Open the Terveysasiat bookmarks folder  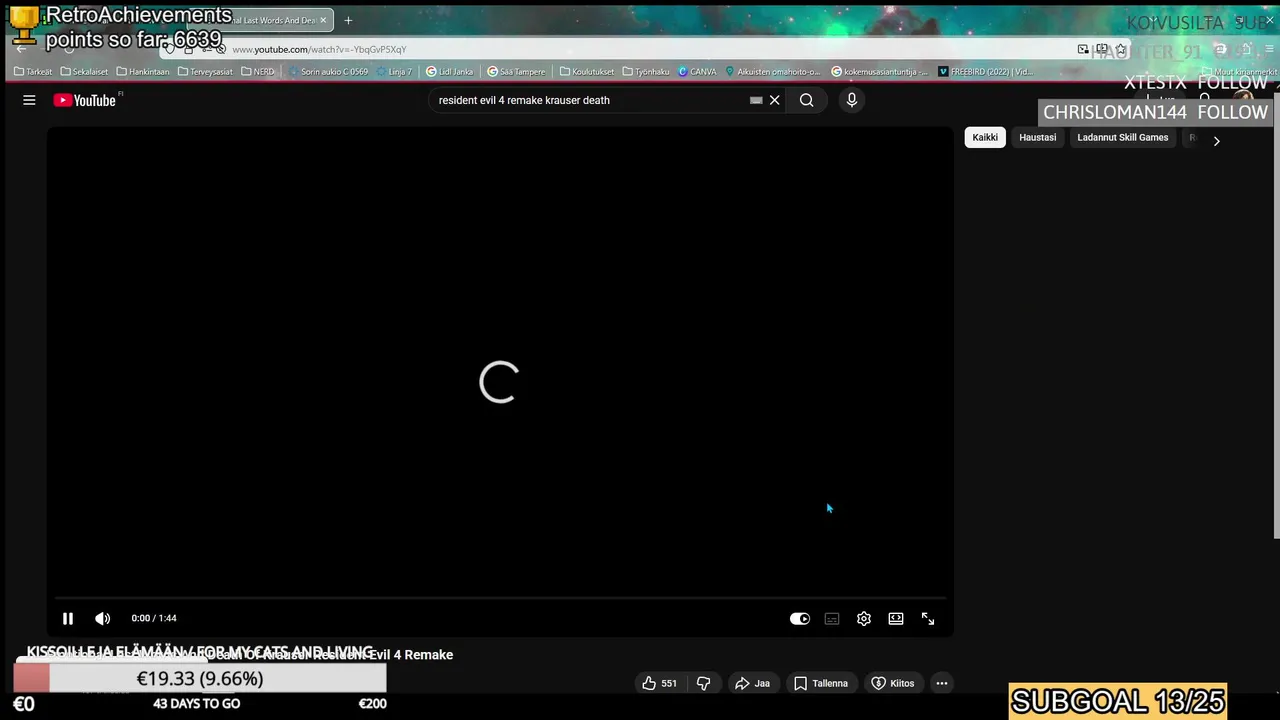[205, 72]
